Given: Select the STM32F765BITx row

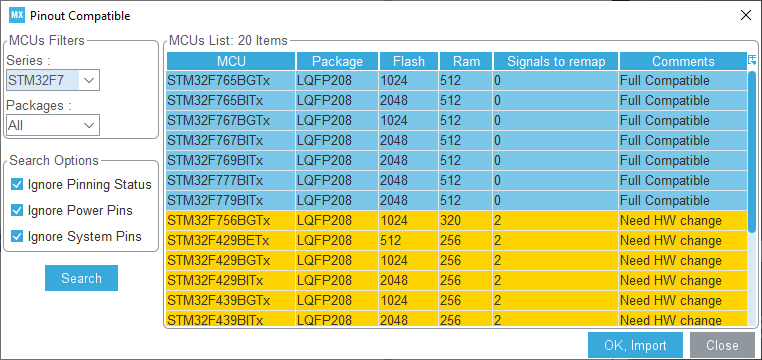Looking at the screenshot, I should pos(457,101).
